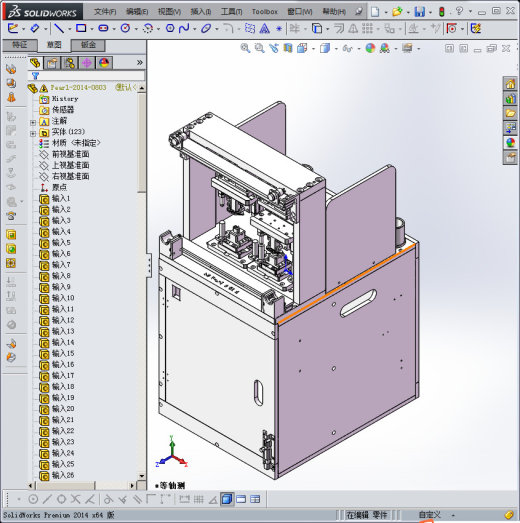Click the 在编辑 零件 status text

(367, 515)
